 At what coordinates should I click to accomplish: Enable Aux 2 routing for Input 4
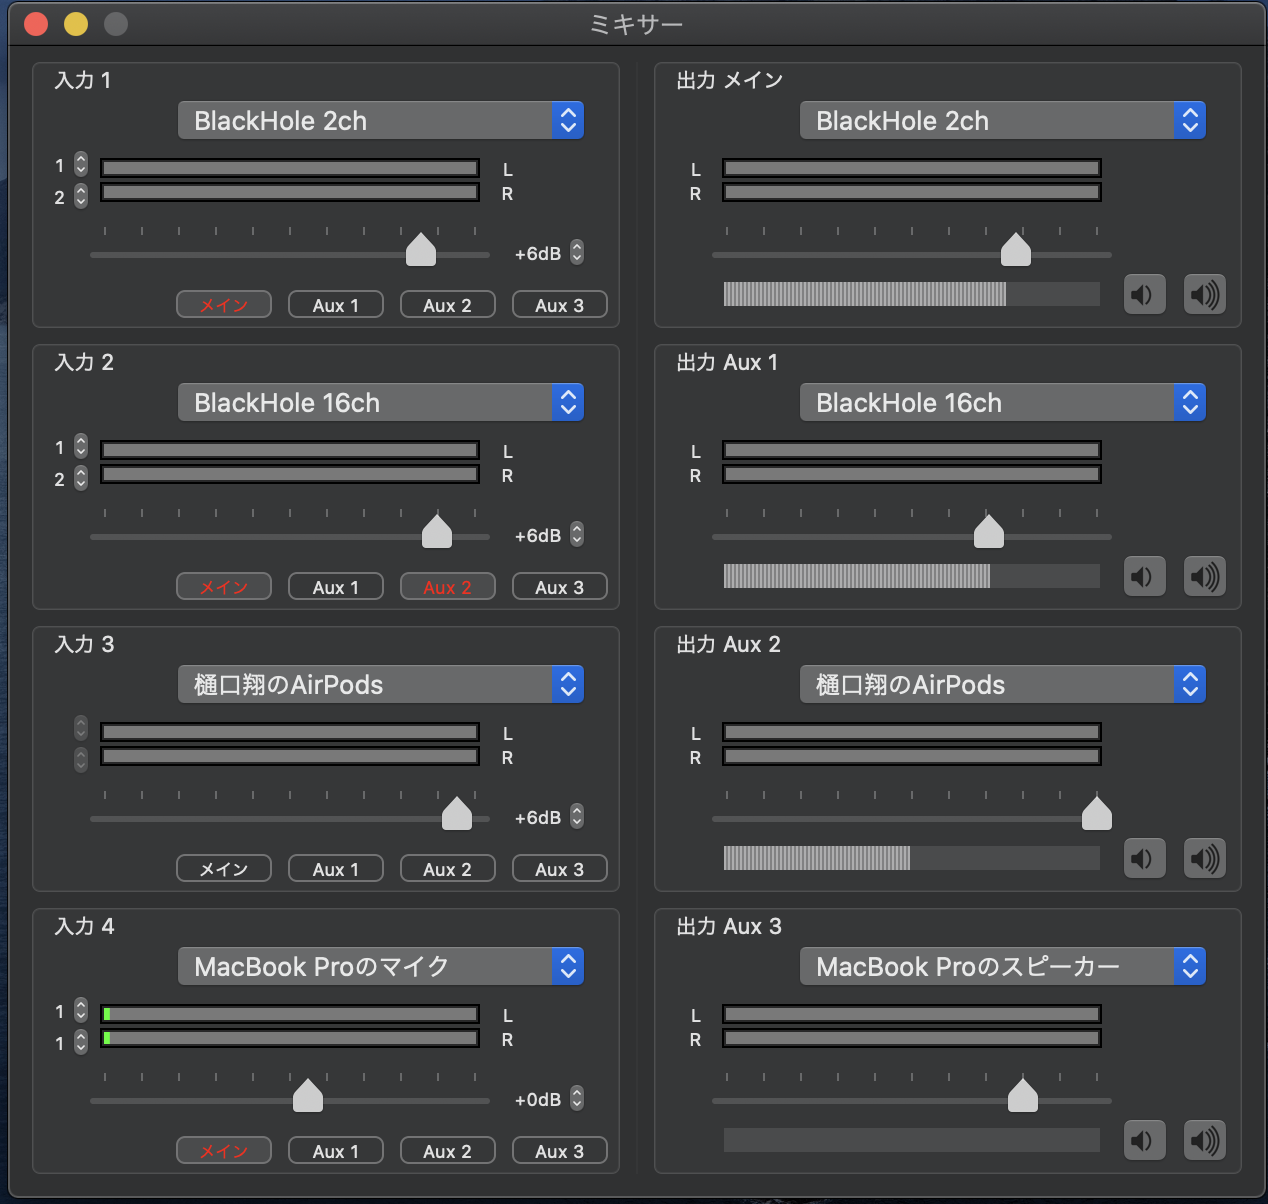tap(448, 1151)
